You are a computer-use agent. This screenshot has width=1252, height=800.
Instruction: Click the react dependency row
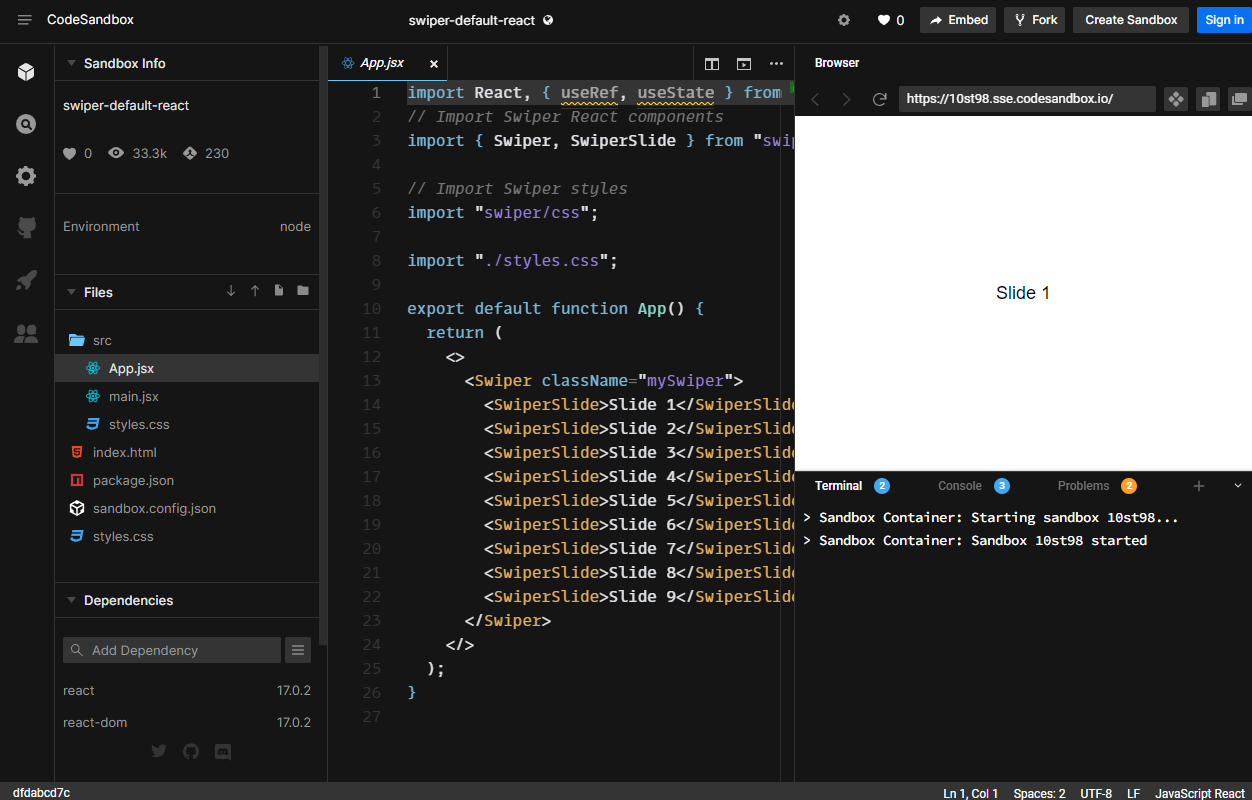(187, 691)
